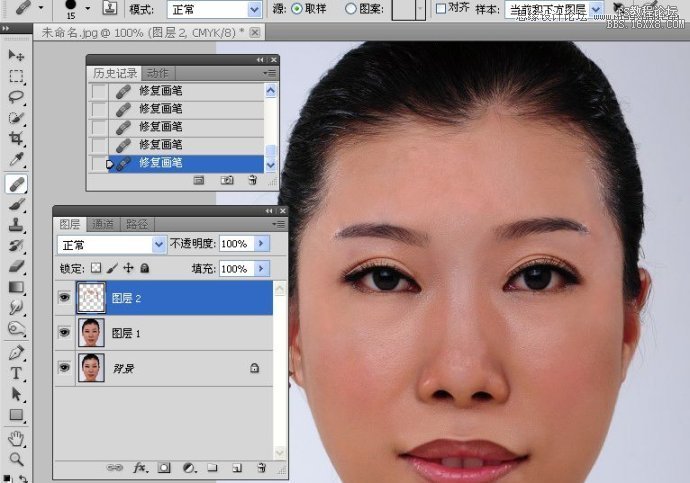Select the 取样 source radio button
Viewport: 690px width, 483px height.
297,9
